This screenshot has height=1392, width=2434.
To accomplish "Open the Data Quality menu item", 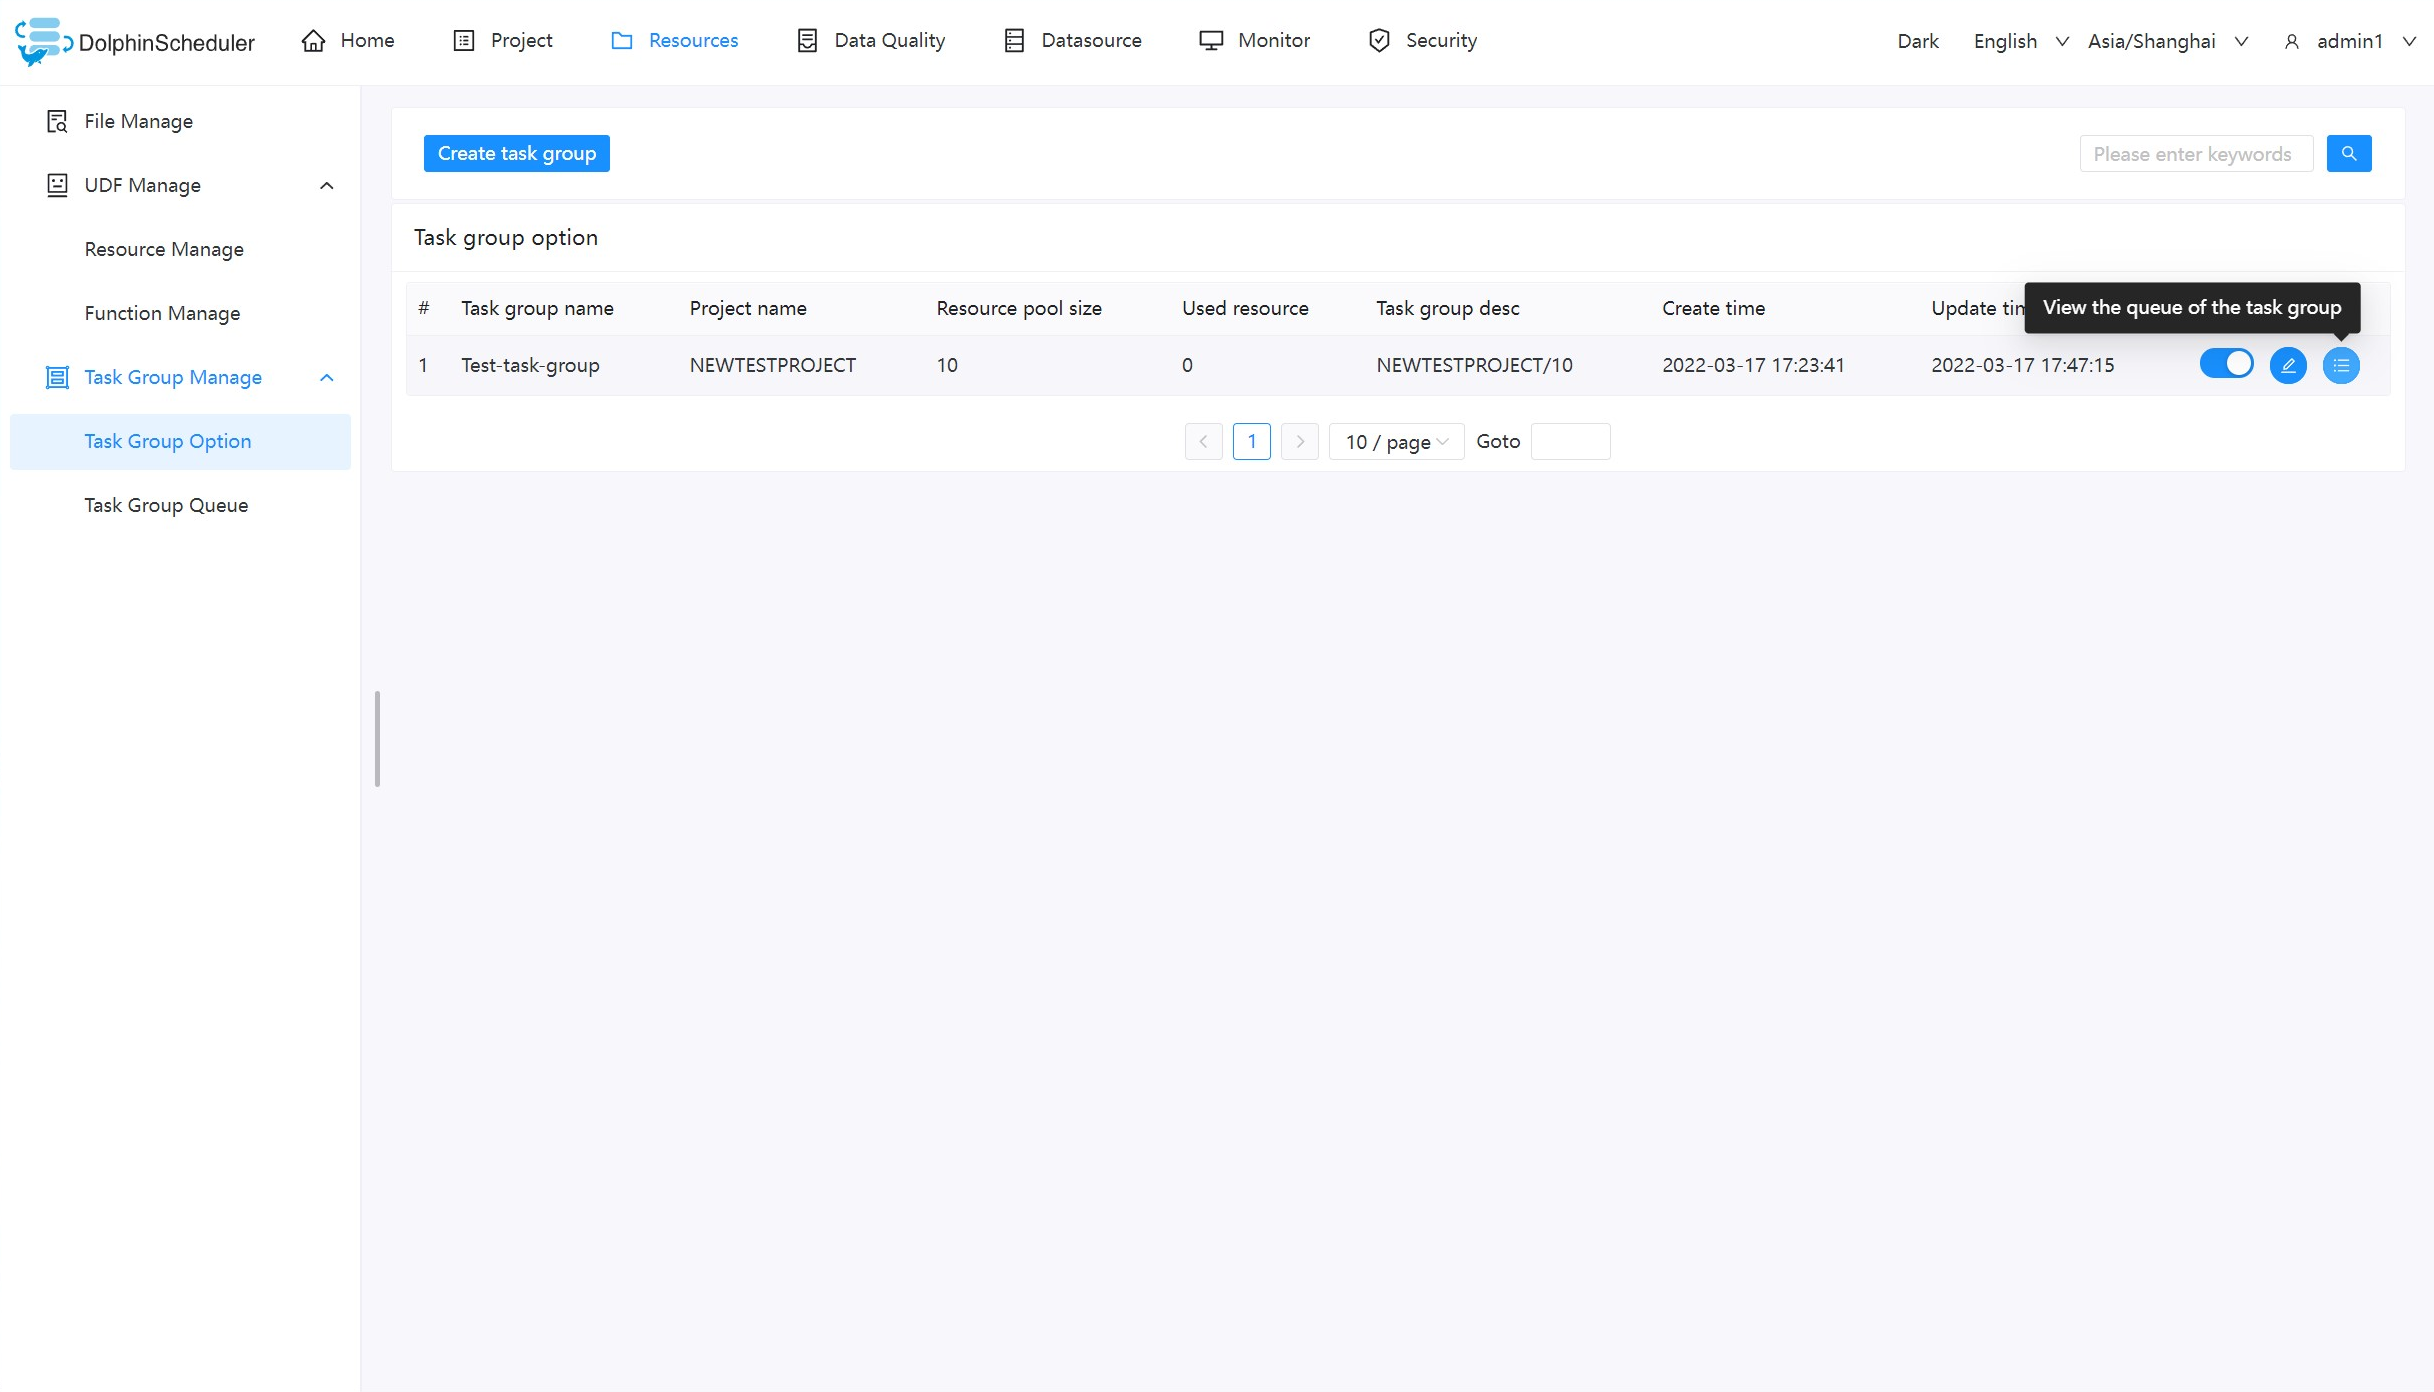I will pyautogui.click(x=808, y=40).
